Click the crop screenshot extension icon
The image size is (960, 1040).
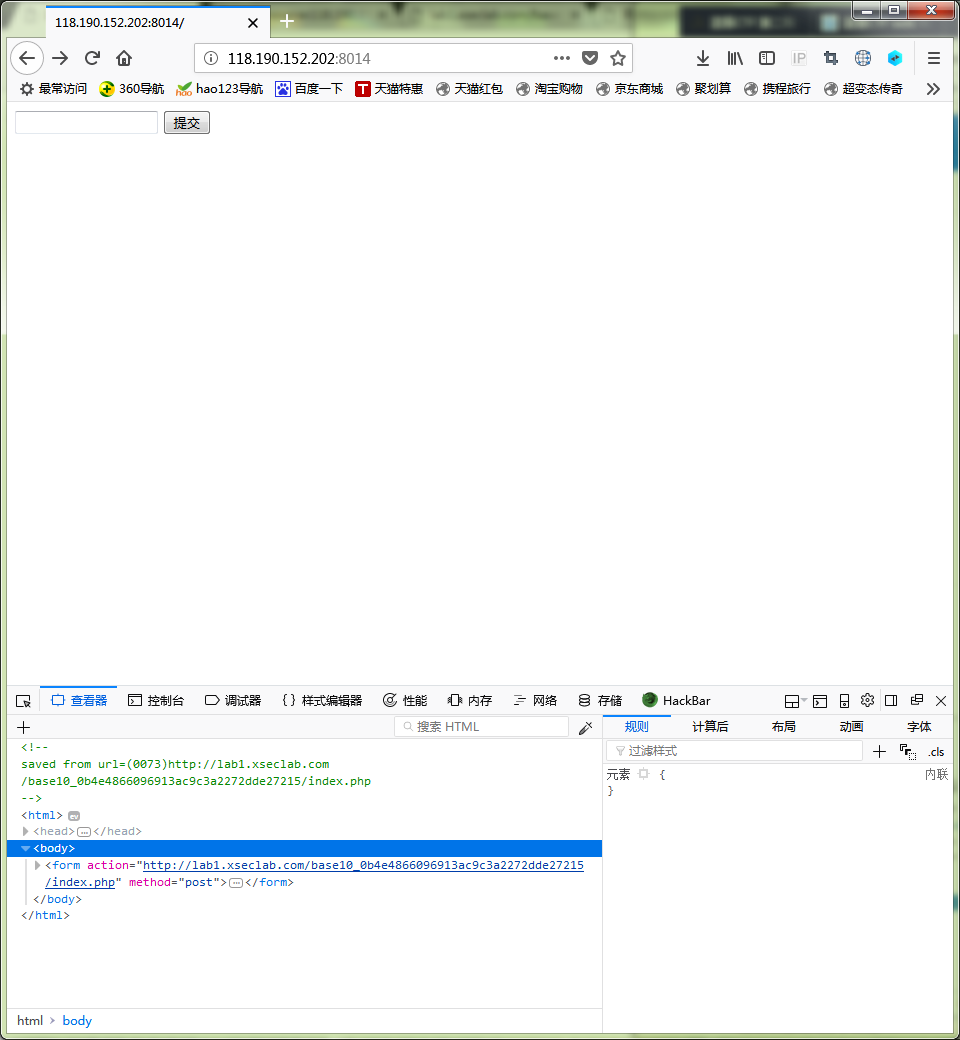click(830, 58)
